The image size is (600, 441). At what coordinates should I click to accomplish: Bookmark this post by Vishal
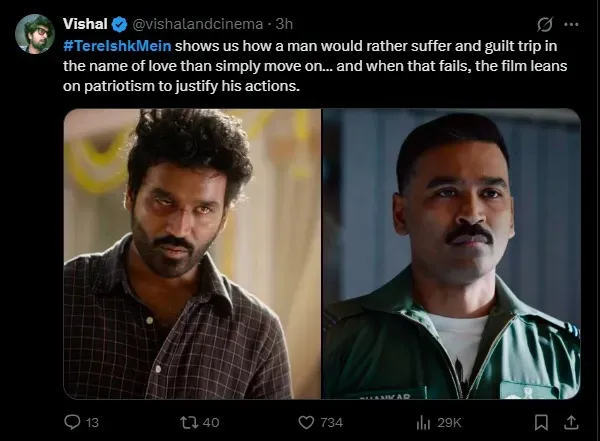(x=541, y=422)
